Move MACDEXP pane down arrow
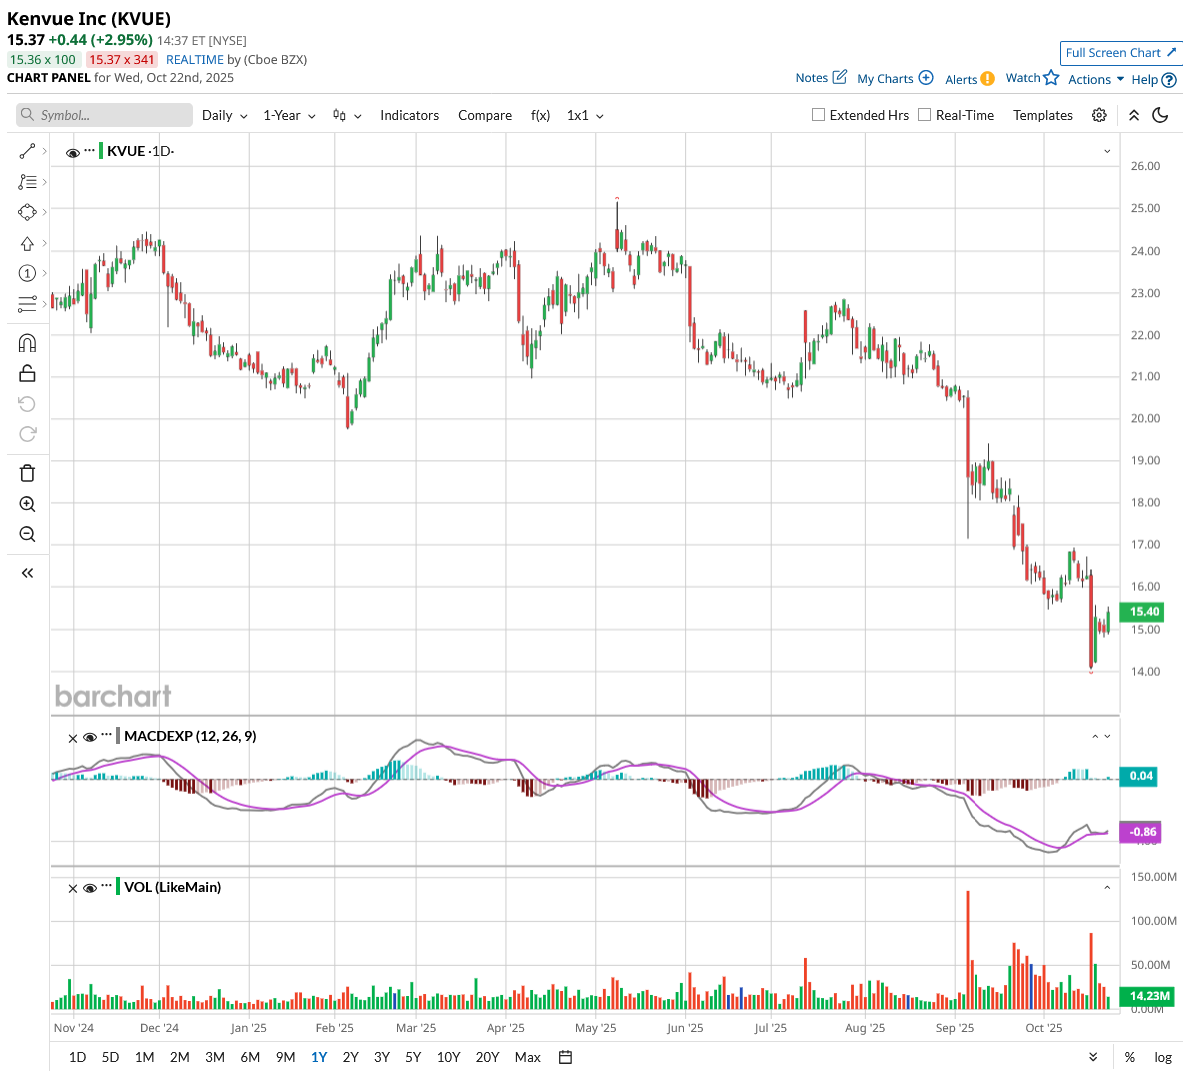Image resolution: width=1183 pixels, height=1071 pixels. (1107, 737)
